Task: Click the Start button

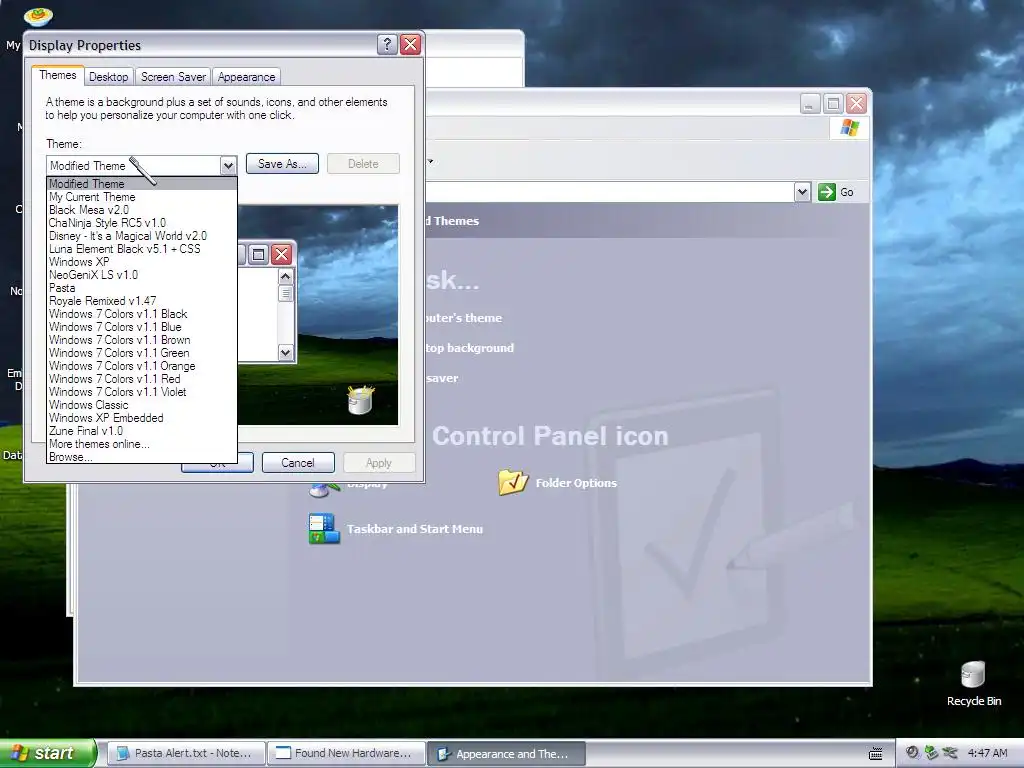Action: coord(47,753)
